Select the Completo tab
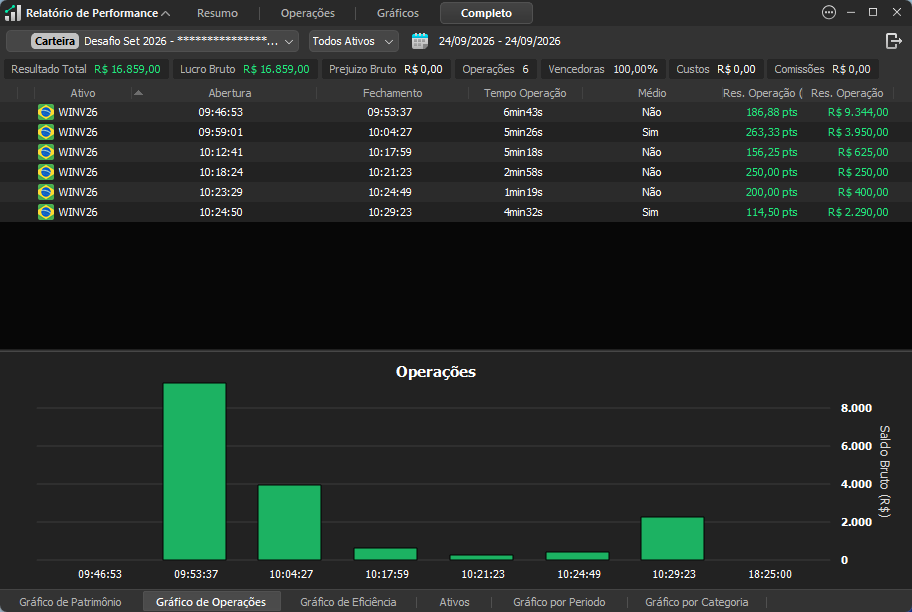This screenshot has width=912, height=612. 486,13
